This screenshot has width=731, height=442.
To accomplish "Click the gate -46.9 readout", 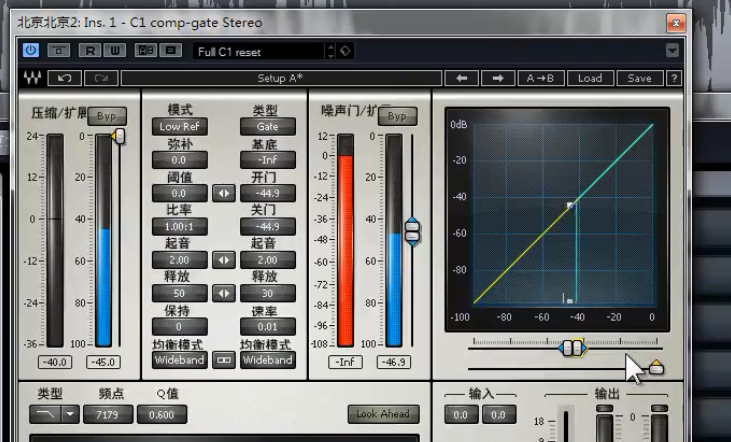I will pyautogui.click(x=394, y=362).
